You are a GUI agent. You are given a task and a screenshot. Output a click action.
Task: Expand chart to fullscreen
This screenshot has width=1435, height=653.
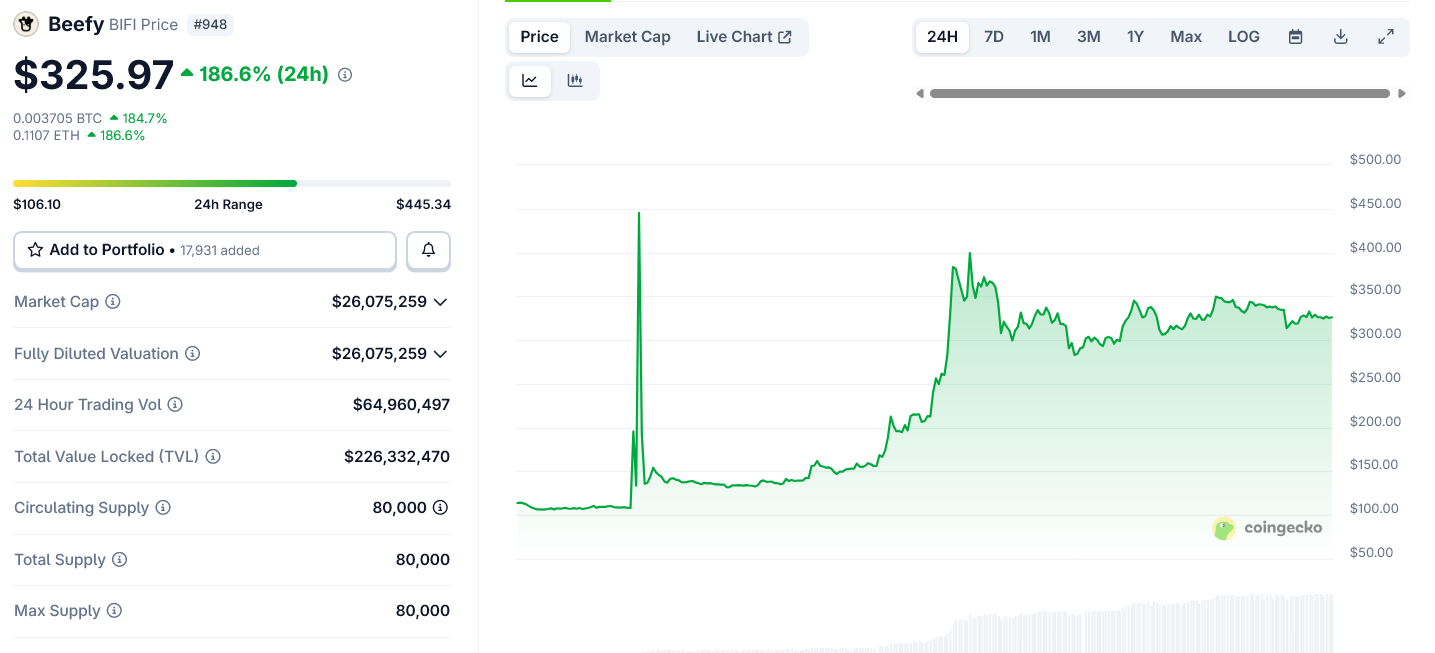coord(1386,37)
